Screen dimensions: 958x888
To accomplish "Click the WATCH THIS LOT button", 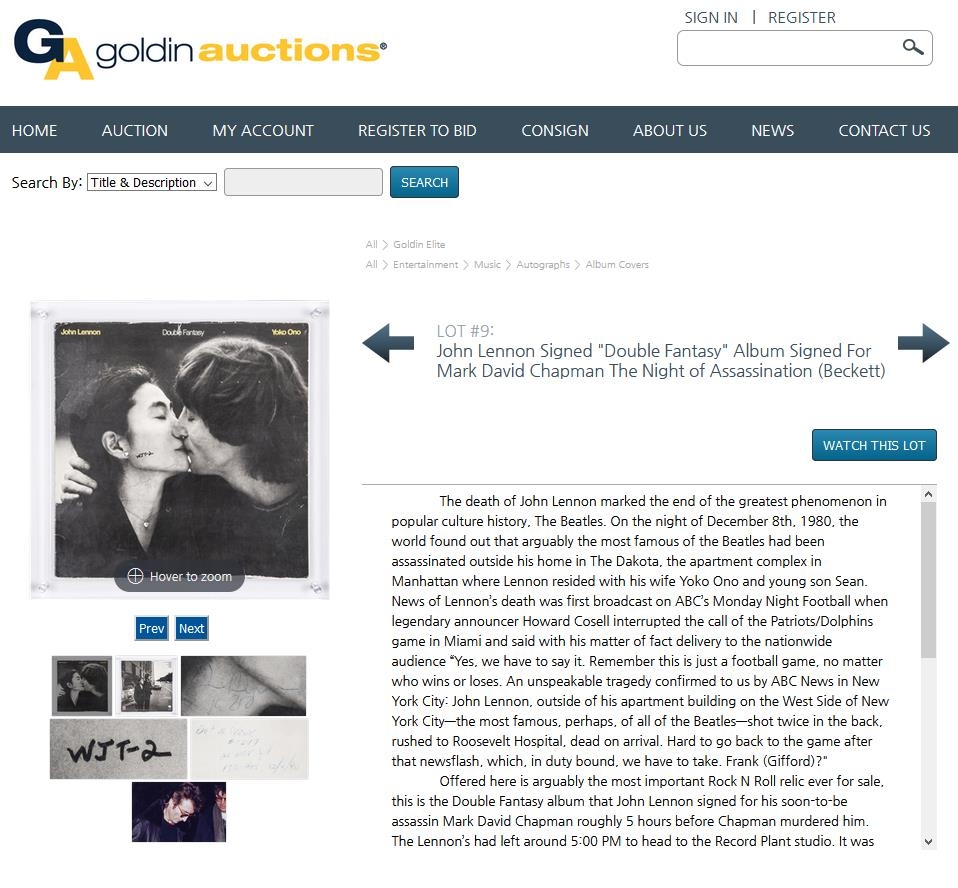I will [x=874, y=445].
